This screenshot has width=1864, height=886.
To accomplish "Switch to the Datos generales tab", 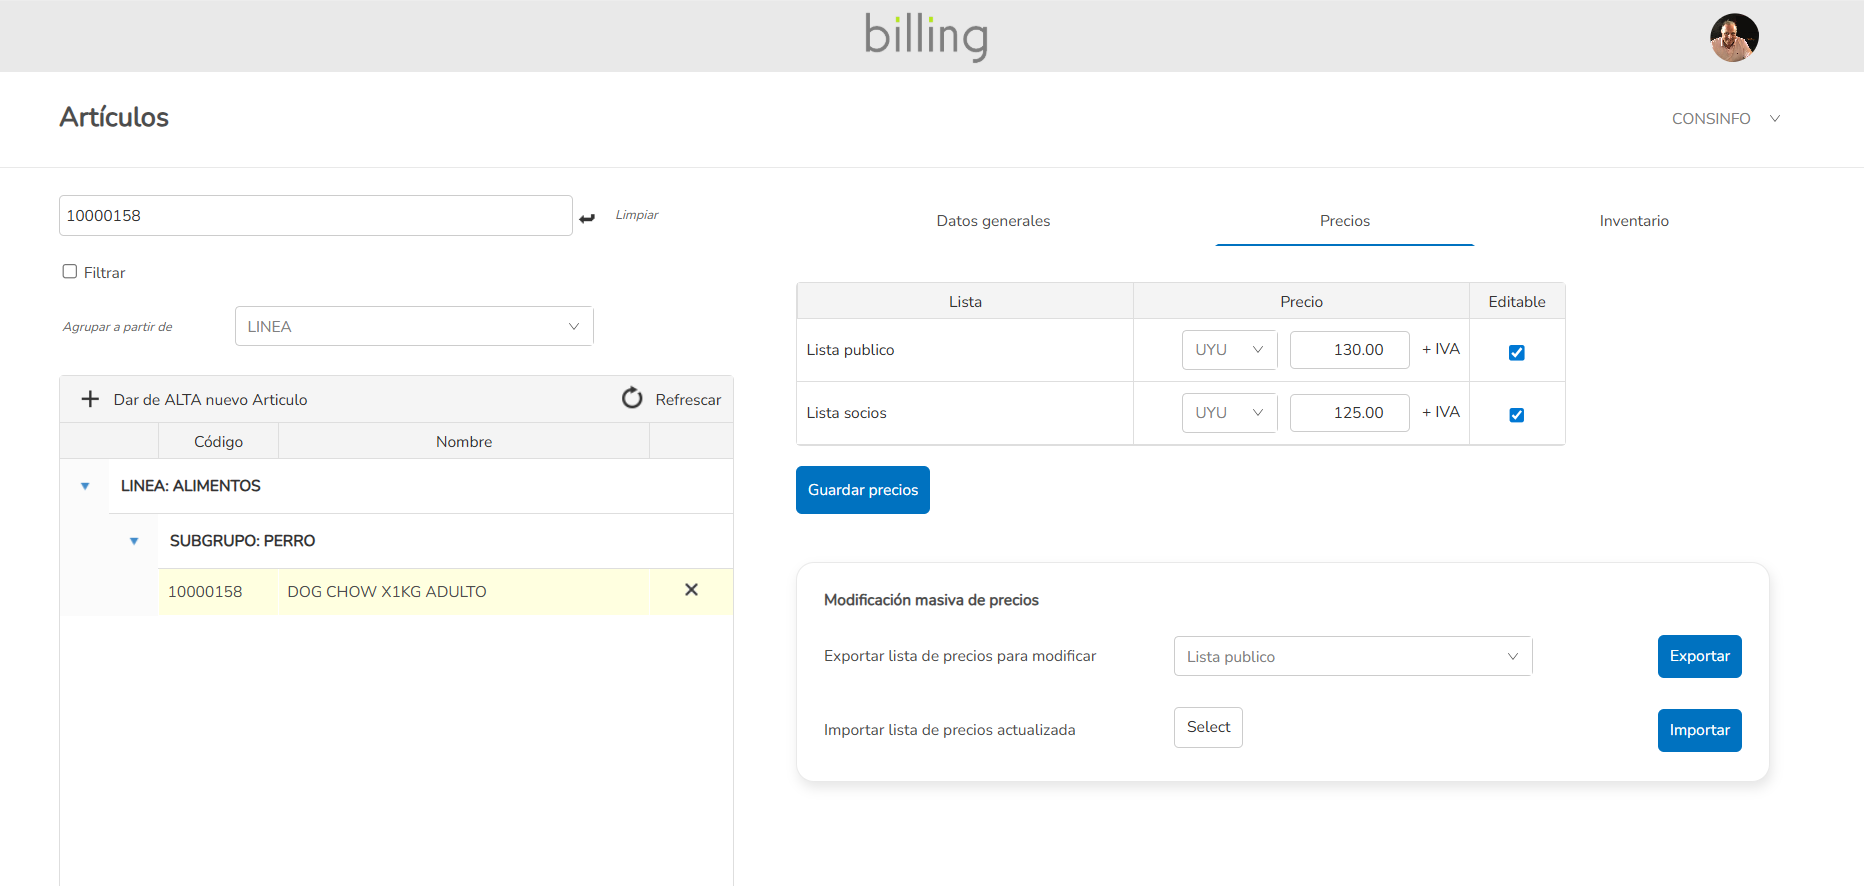I will (x=993, y=221).
